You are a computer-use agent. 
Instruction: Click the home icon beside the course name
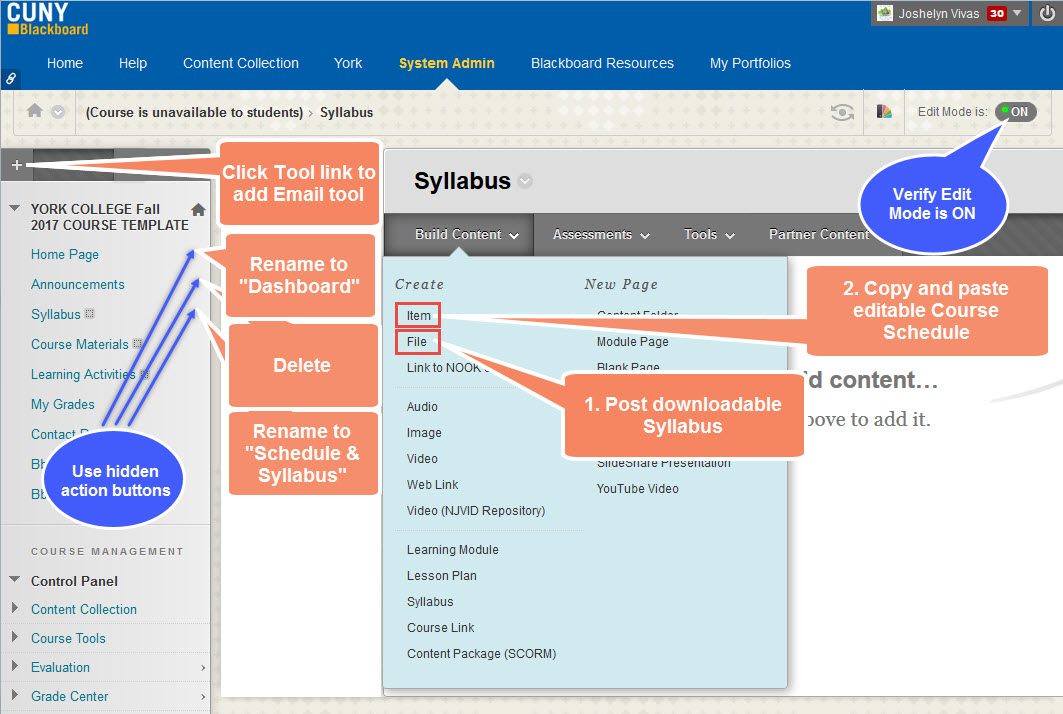click(x=197, y=211)
